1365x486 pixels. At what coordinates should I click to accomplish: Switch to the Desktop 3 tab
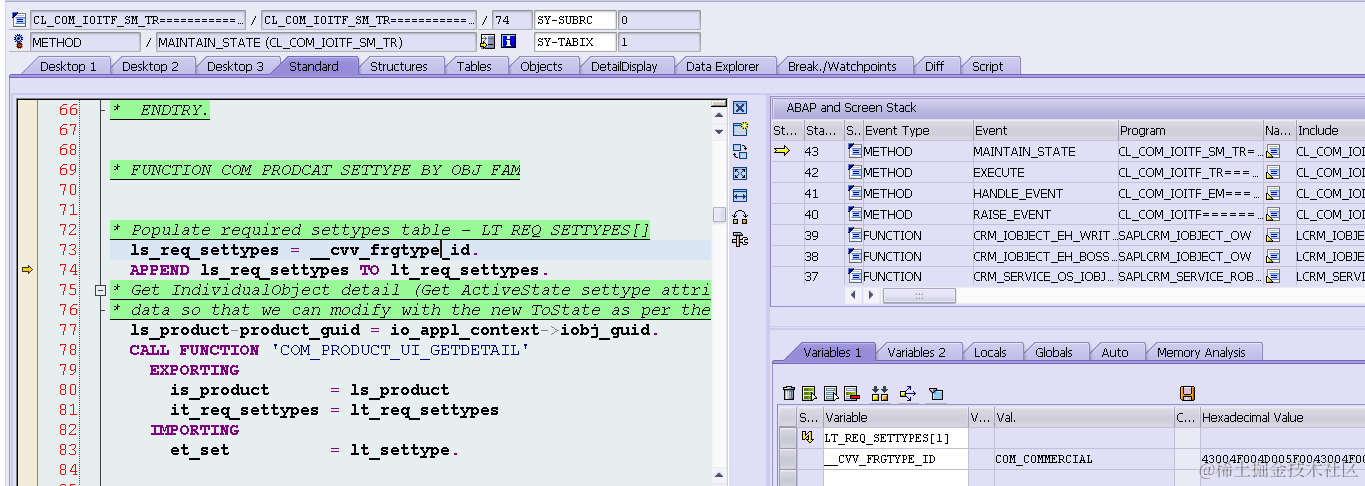point(236,67)
